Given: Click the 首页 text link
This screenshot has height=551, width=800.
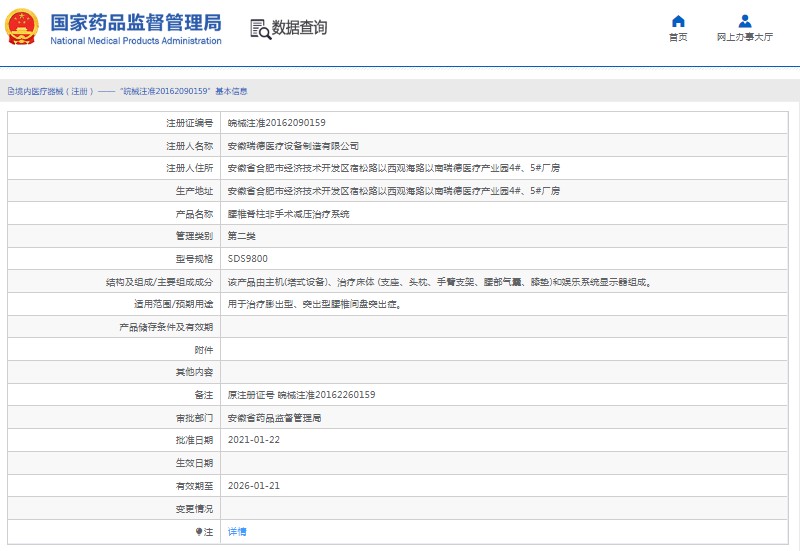Looking at the screenshot, I should (678, 37).
